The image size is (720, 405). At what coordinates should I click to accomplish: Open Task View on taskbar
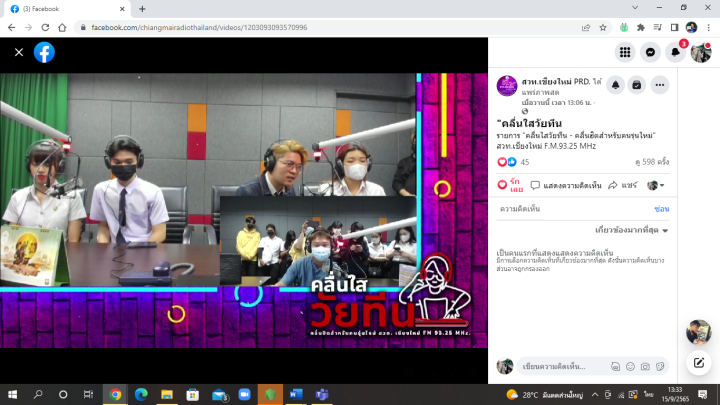[88, 394]
